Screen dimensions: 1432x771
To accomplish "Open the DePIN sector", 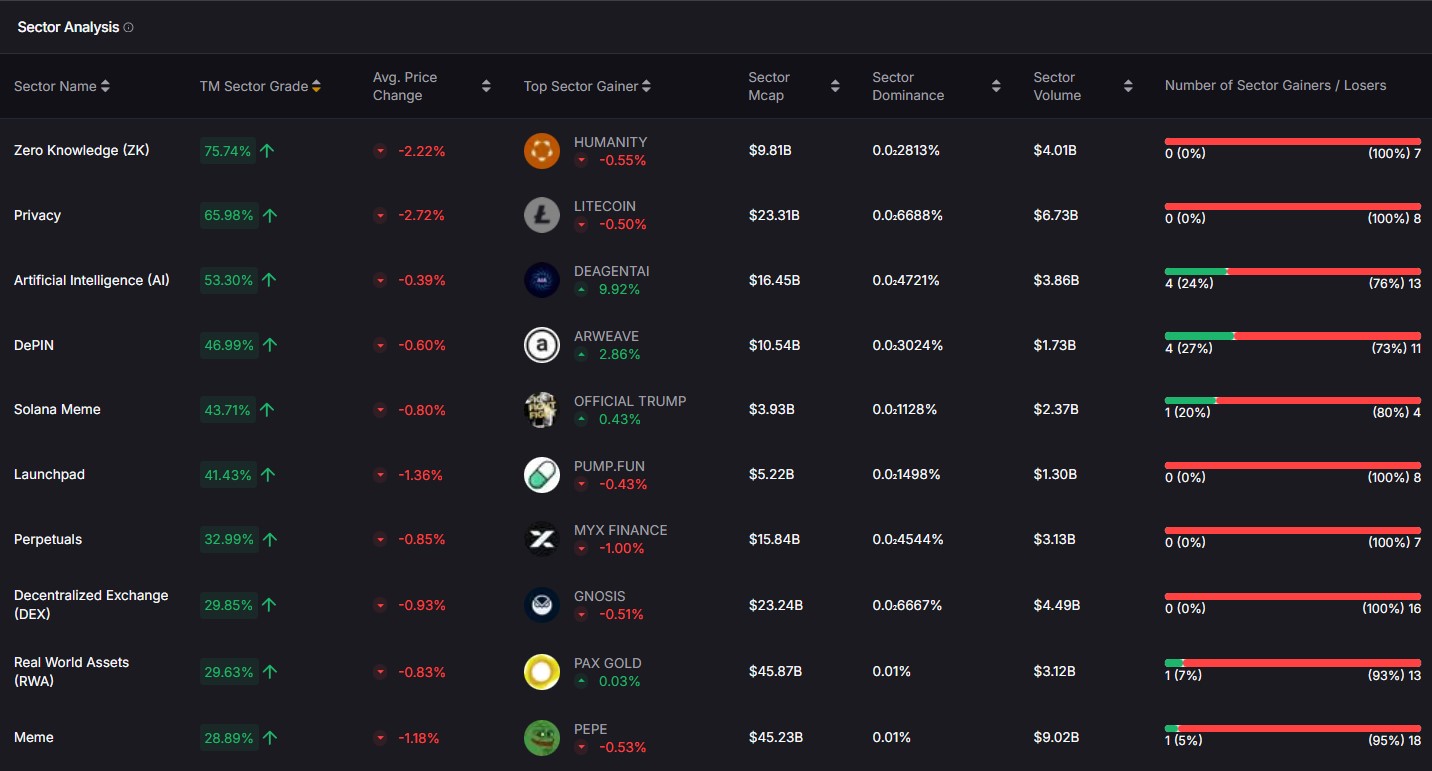I will point(34,345).
